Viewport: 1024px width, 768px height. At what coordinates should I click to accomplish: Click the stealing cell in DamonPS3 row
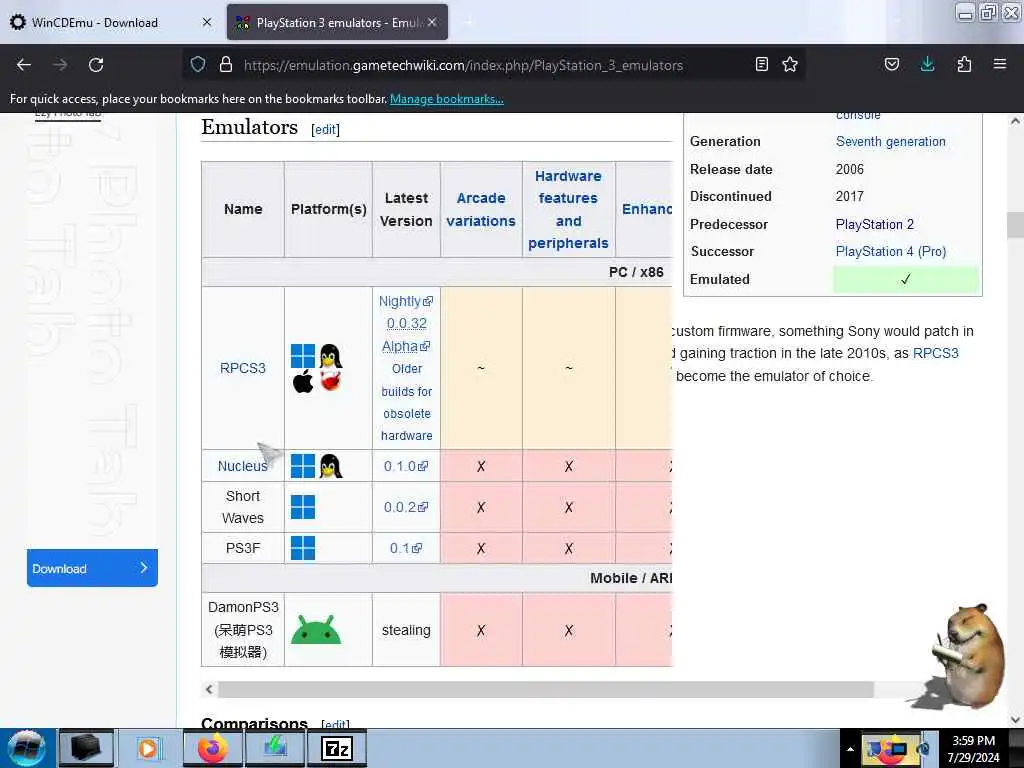click(406, 630)
